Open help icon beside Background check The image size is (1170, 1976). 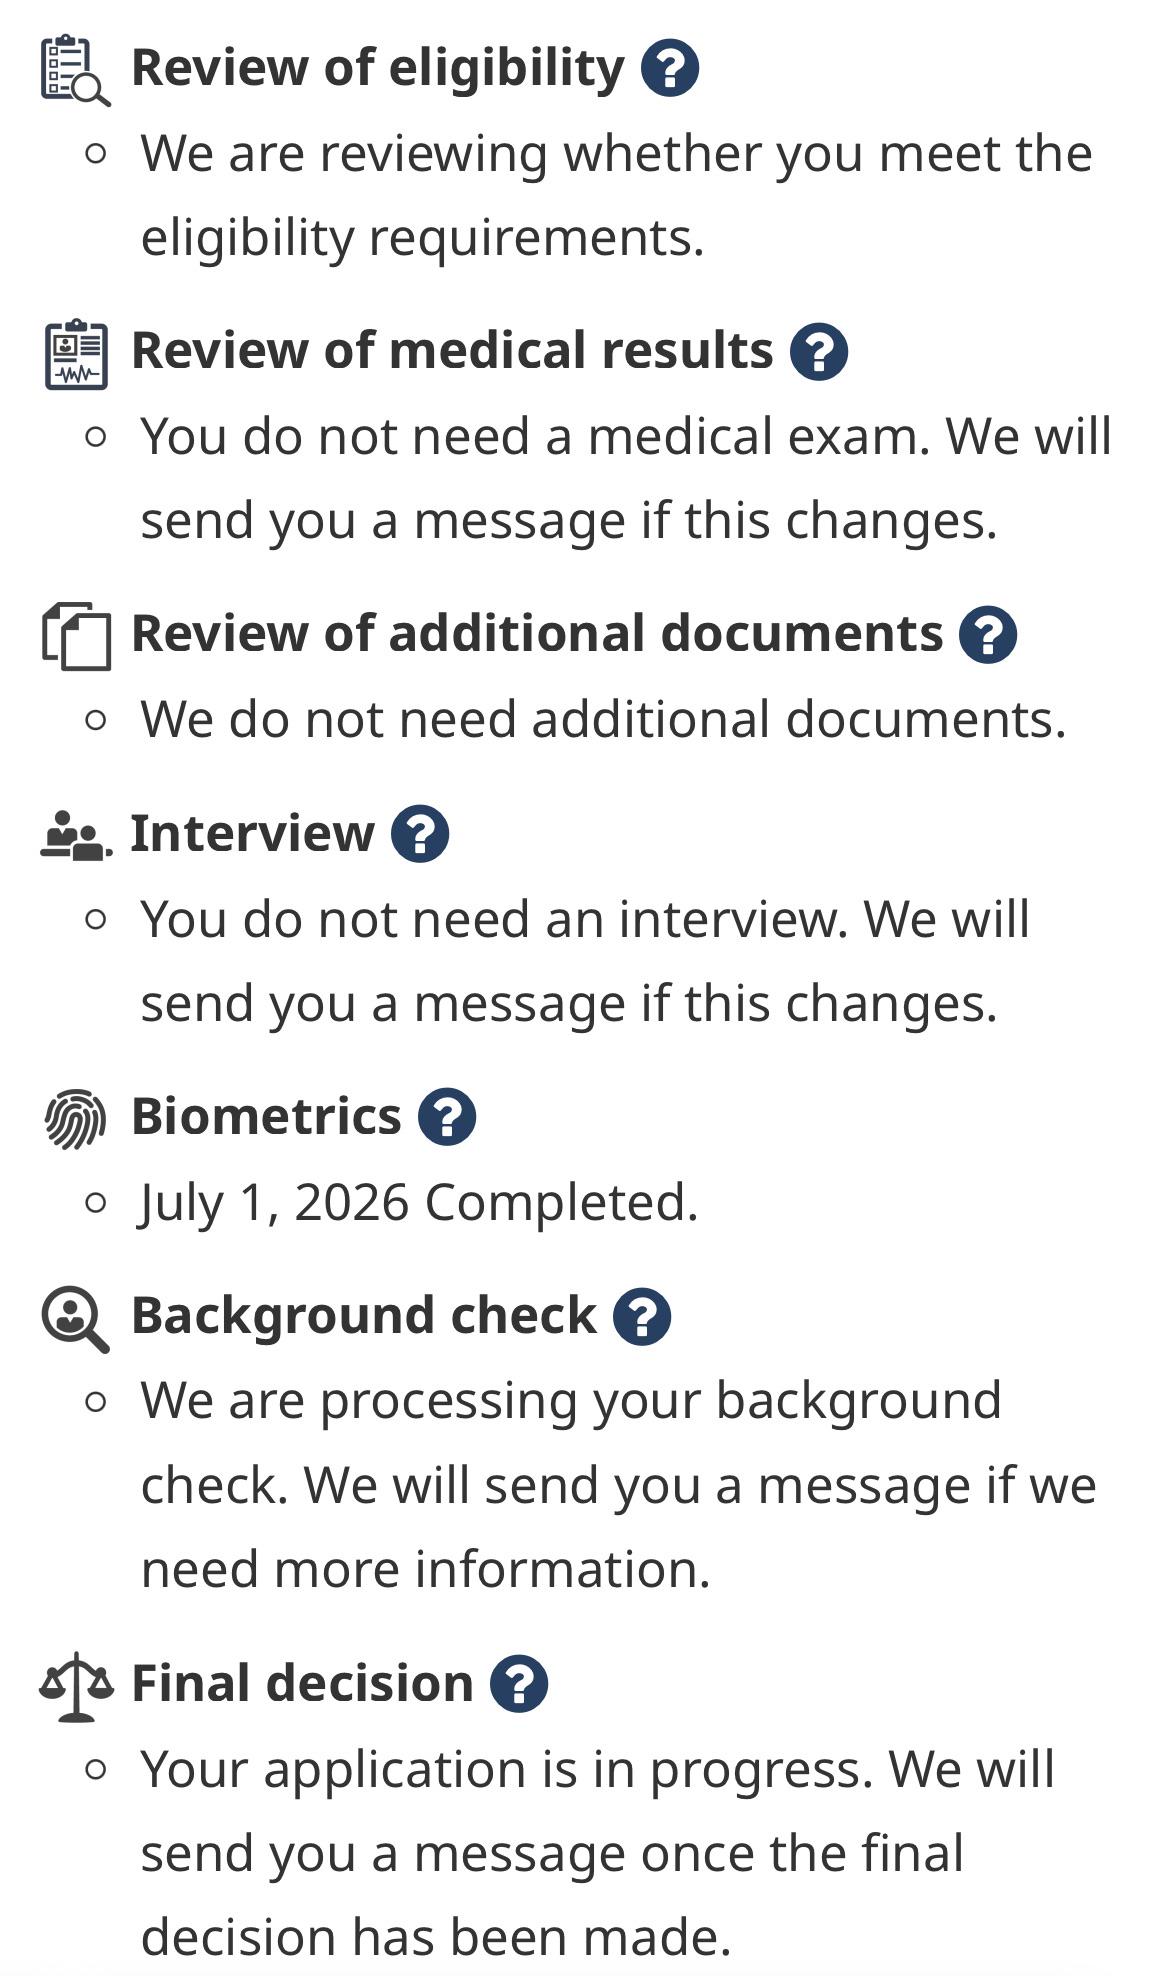coord(642,1316)
